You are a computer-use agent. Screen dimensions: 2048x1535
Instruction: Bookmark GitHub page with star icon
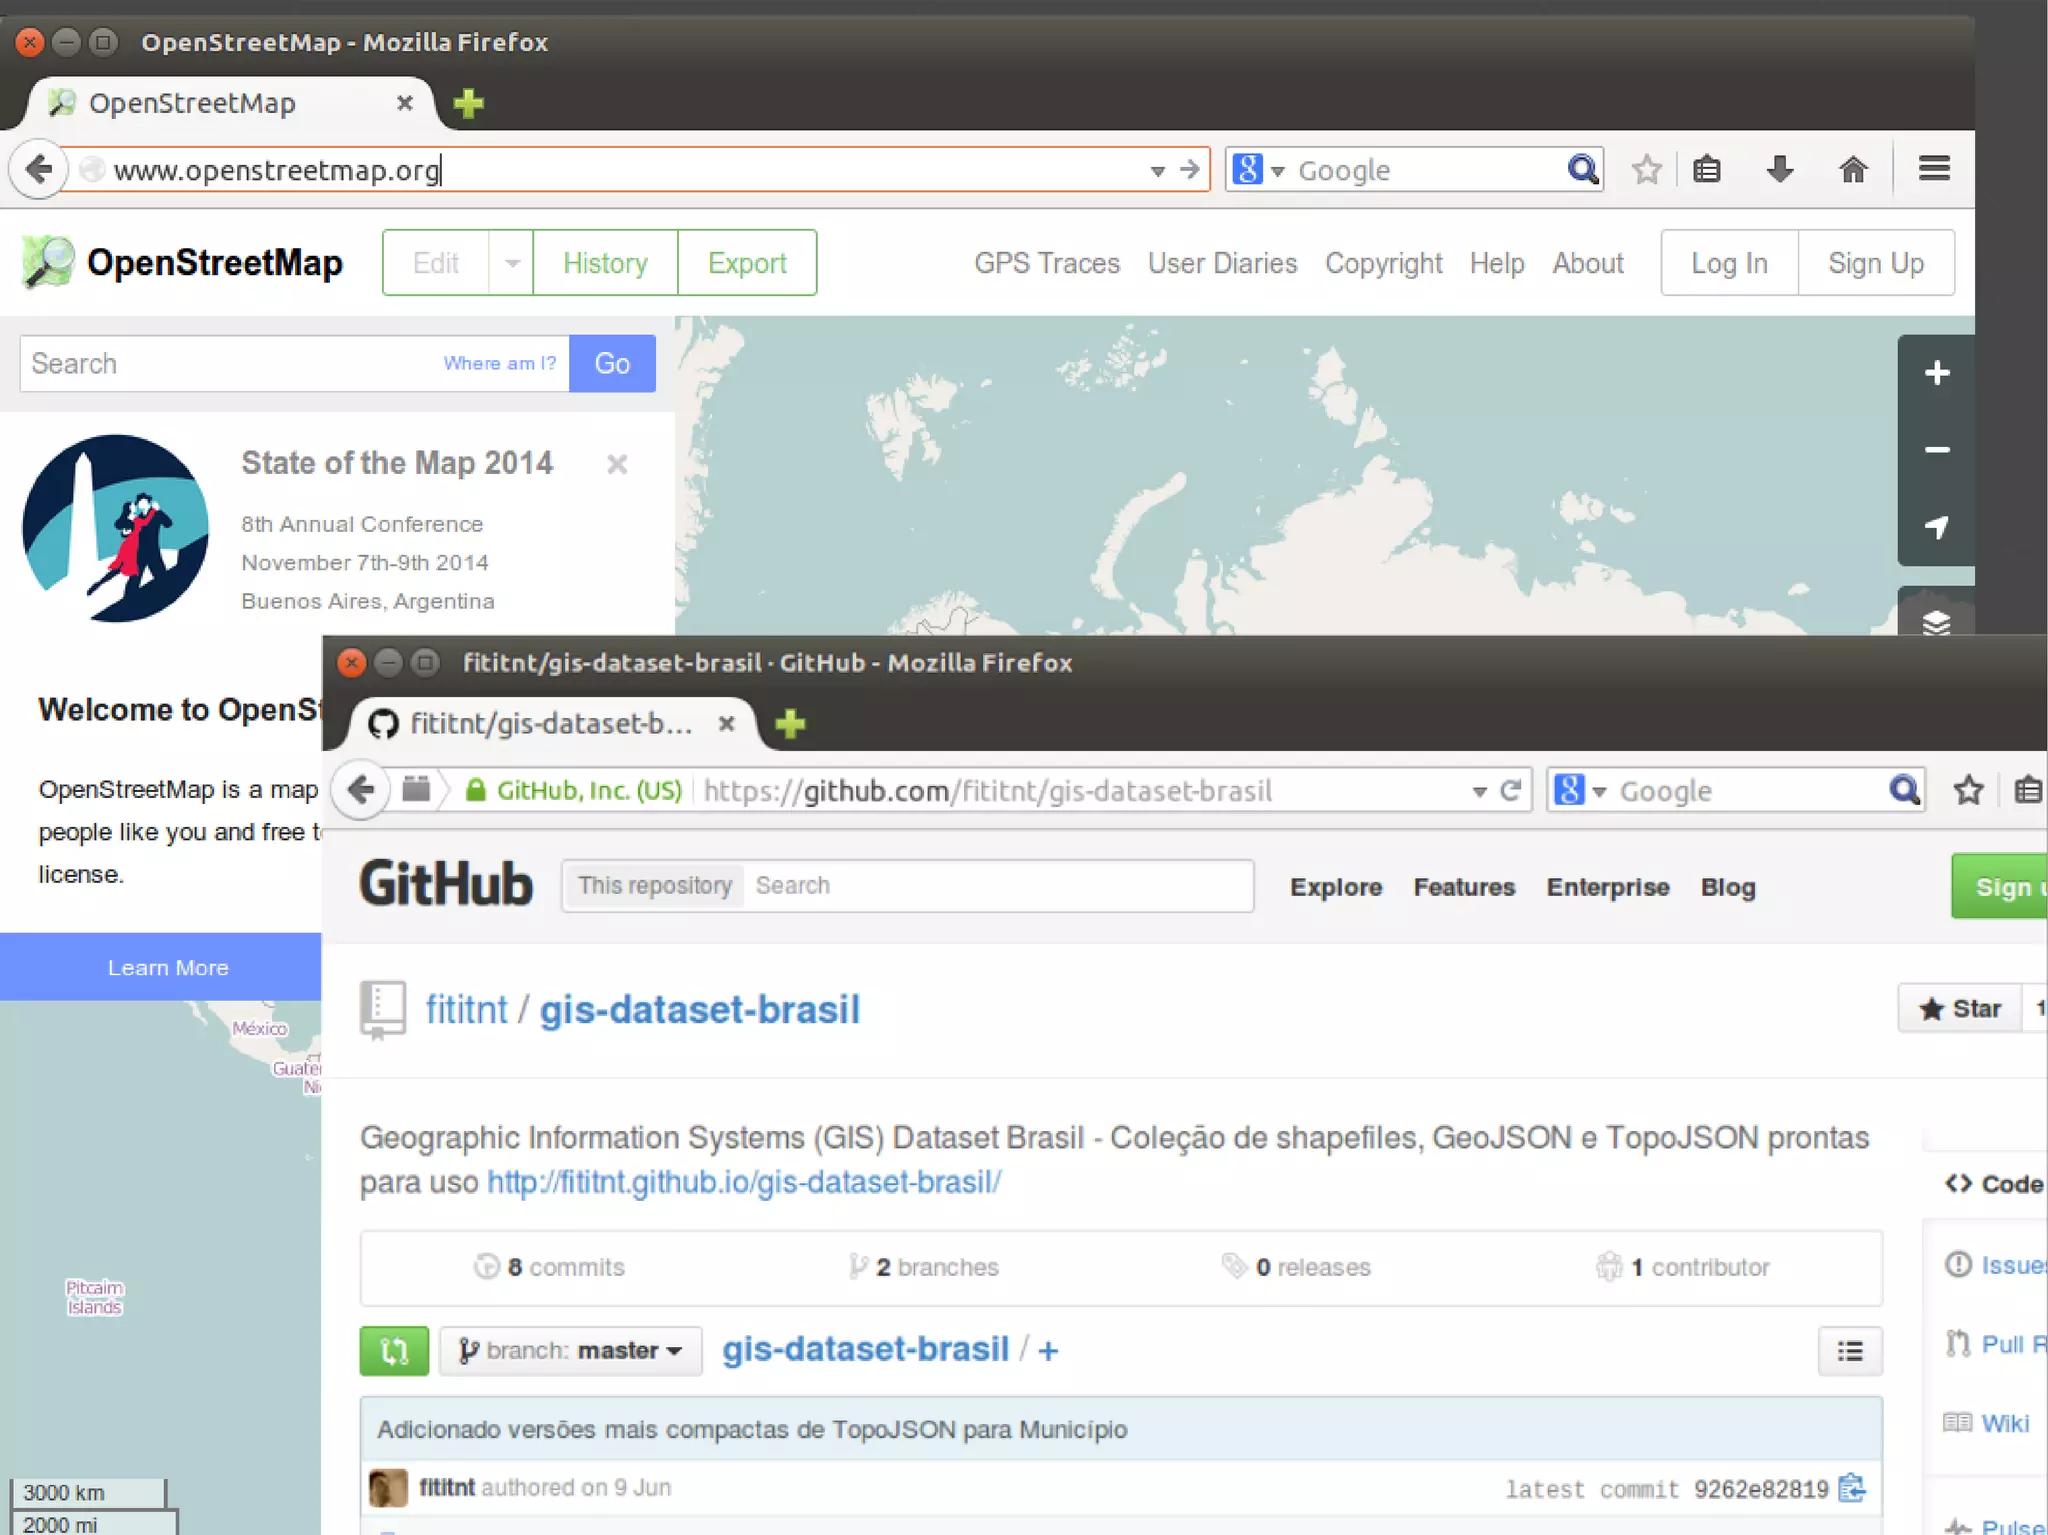point(1968,790)
